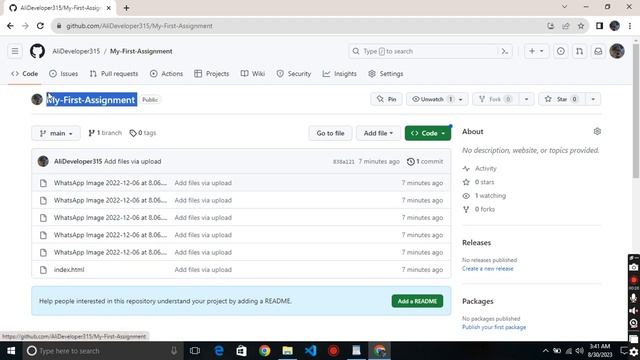
Task: Click the Windows Start button
Action: point(11,351)
